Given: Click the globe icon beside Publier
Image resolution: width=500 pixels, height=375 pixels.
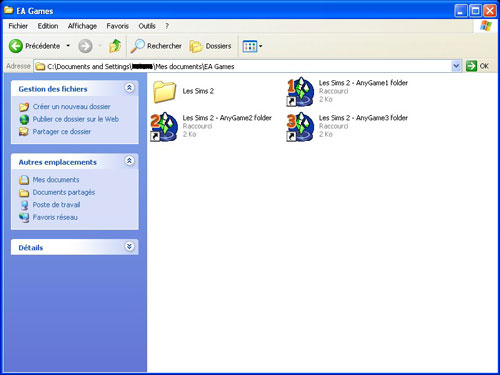Looking at the screenshot, I should tap(24, 119).
